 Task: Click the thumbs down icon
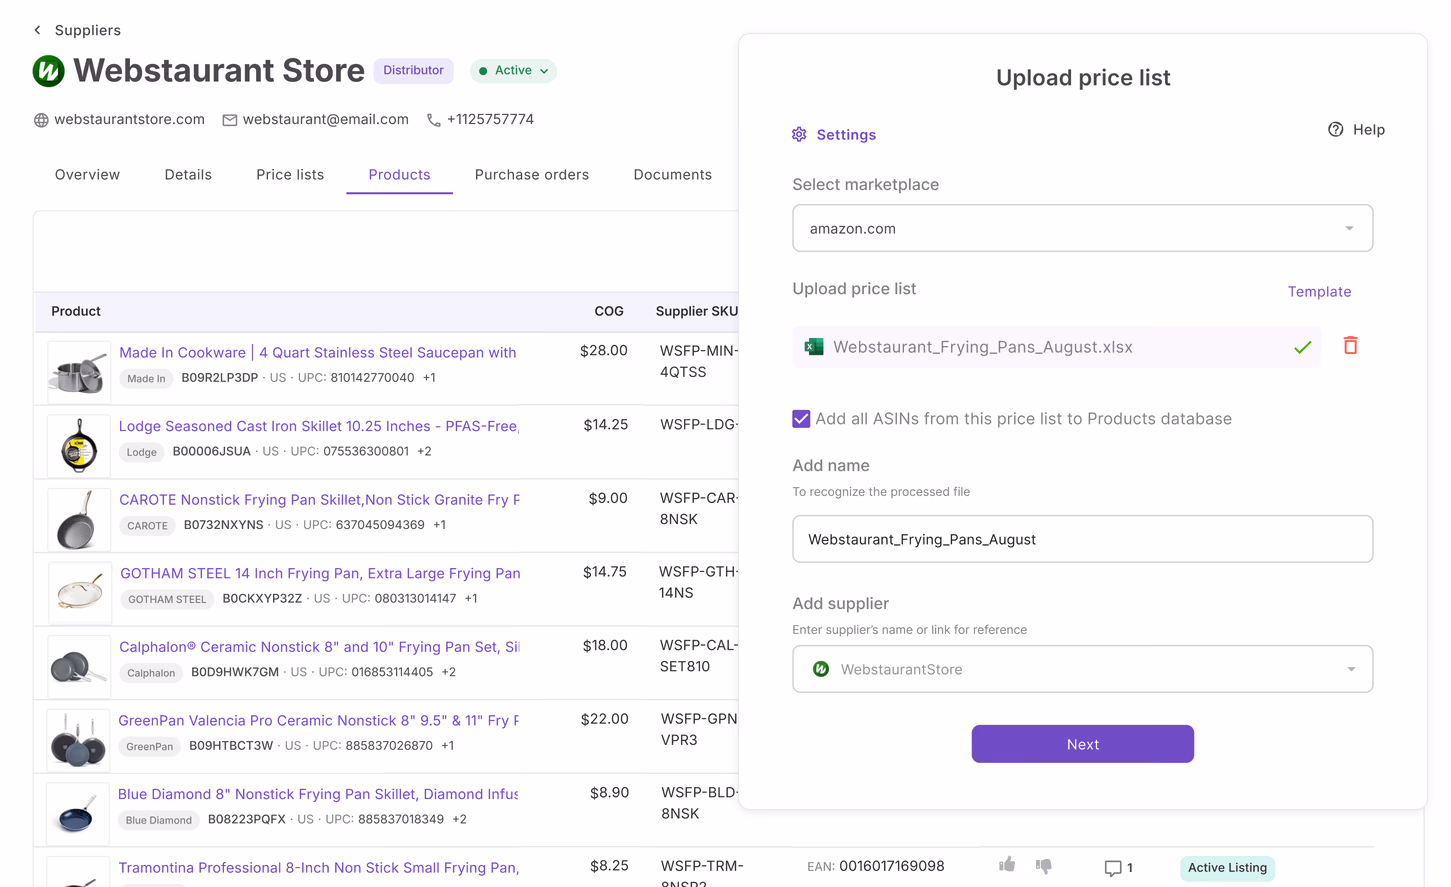point(1043,866)
